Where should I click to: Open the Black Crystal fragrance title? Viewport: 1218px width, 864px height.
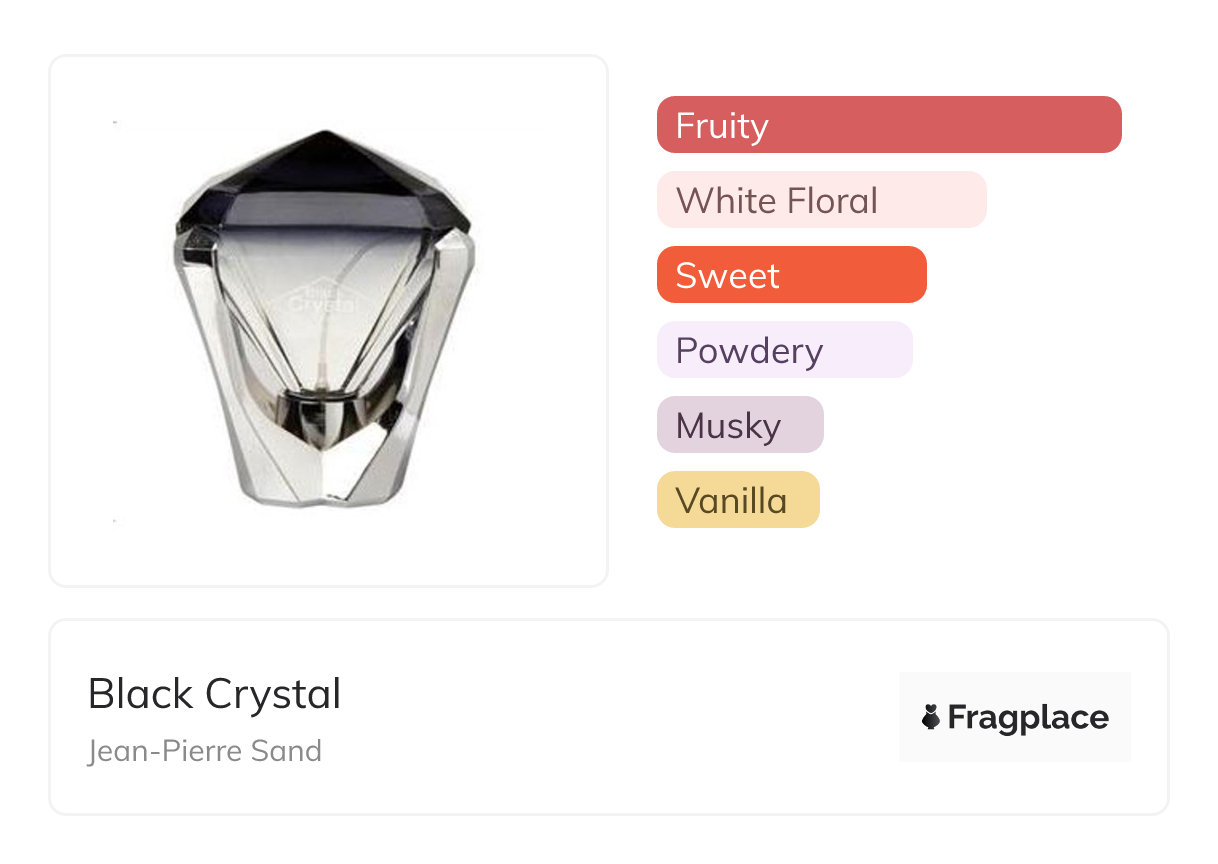click(214, 694)
